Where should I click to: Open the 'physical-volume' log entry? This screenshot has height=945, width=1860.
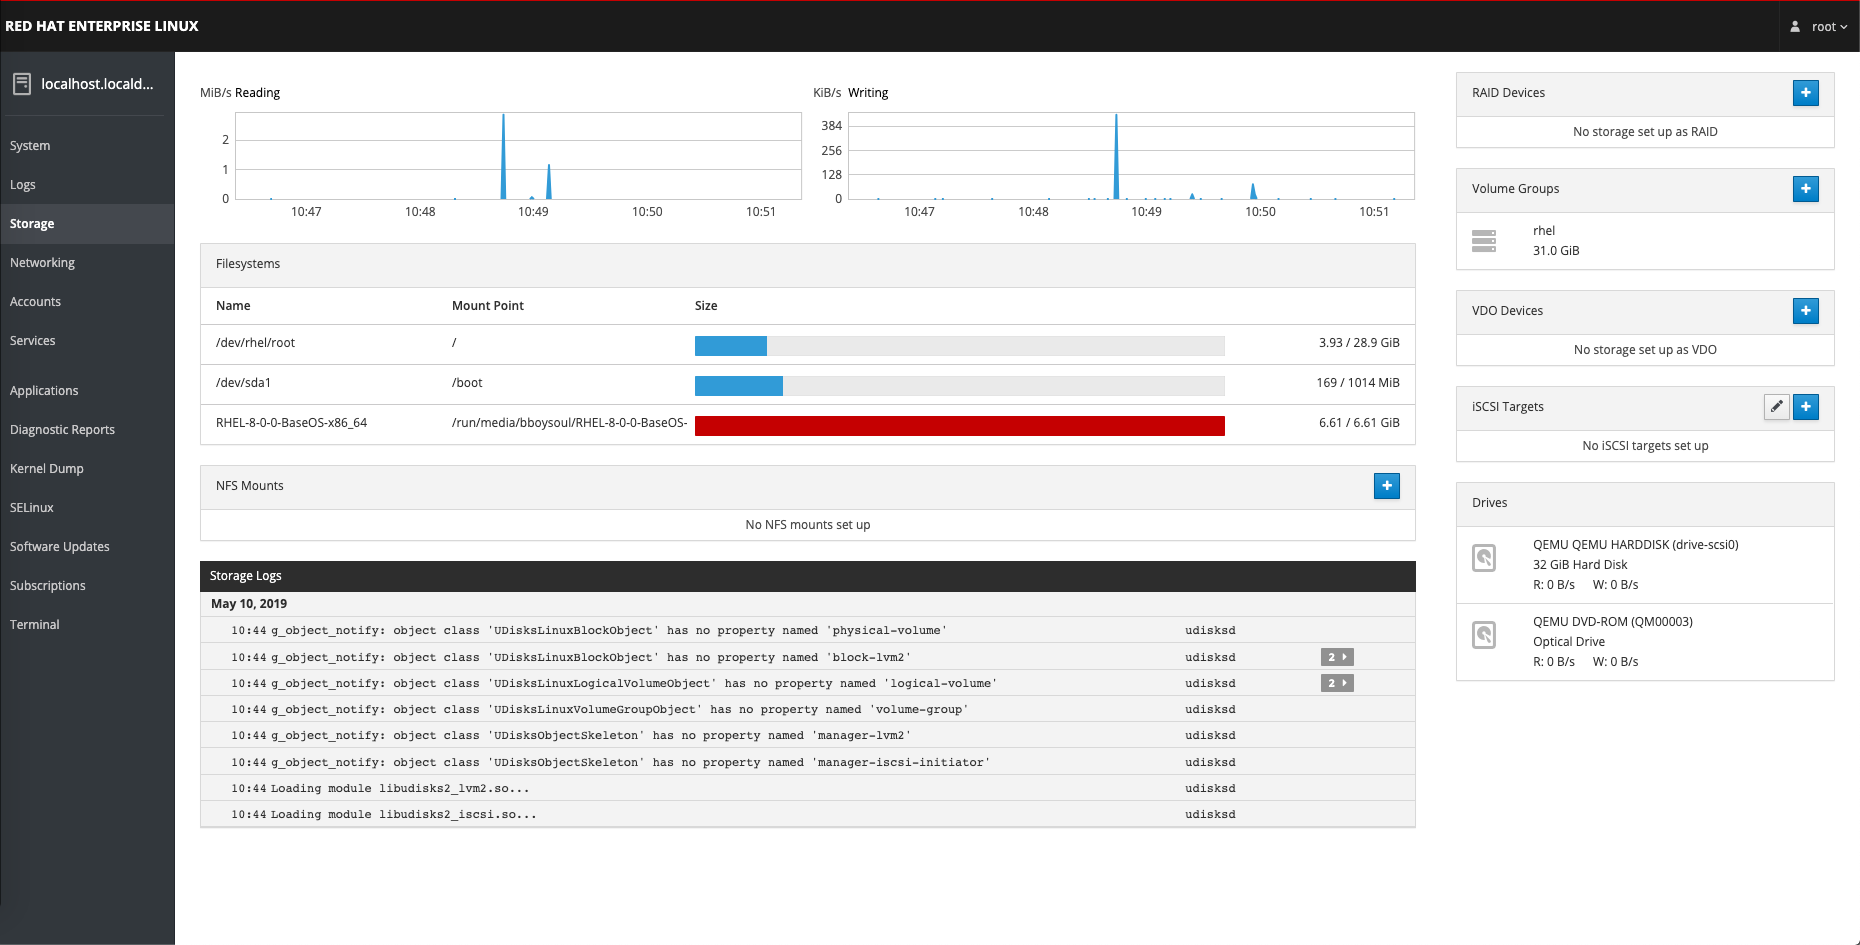click(x=807, y=631)
